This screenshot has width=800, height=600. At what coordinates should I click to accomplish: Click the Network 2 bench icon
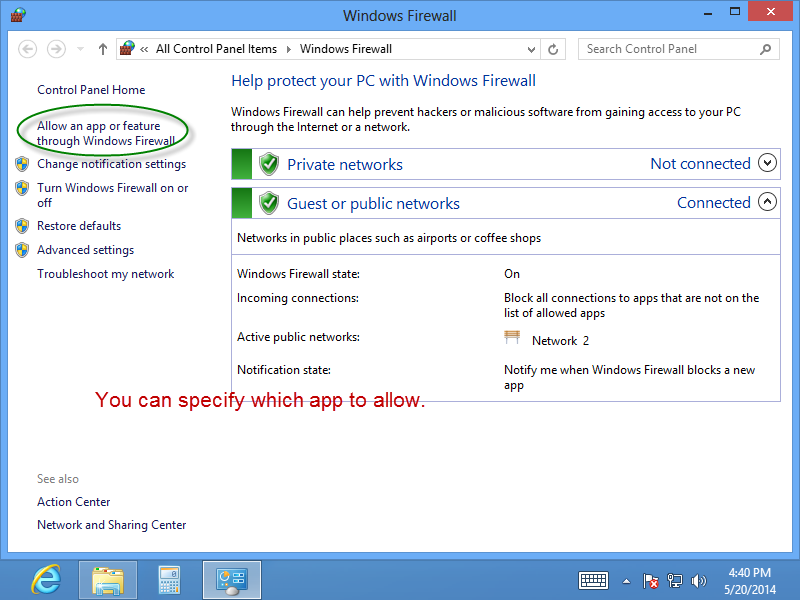[512, 337]
